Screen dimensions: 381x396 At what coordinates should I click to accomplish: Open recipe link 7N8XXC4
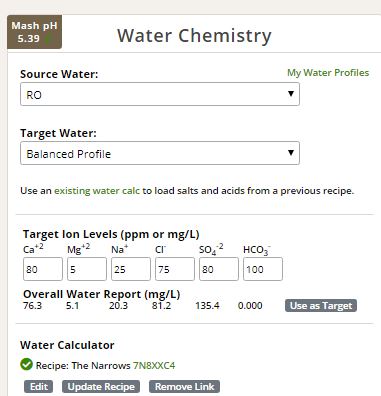pos(154,365)
